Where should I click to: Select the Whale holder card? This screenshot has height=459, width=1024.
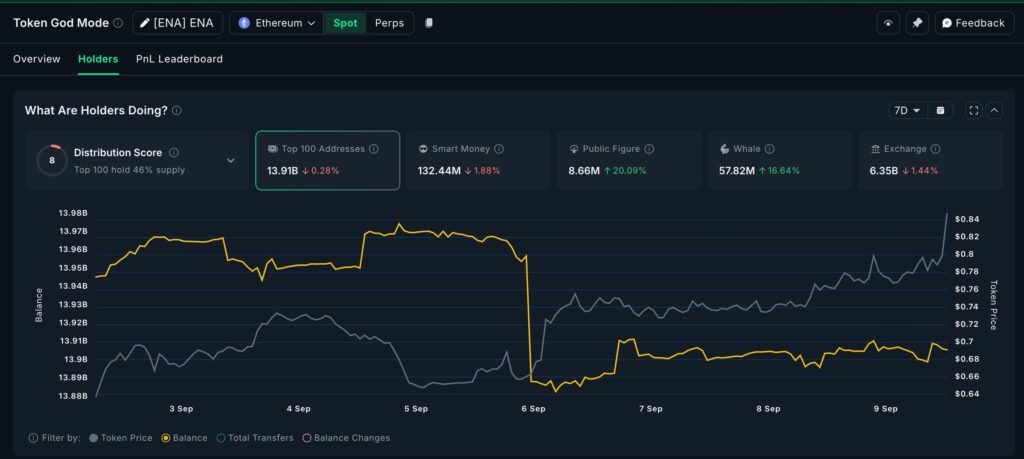(x=778, y=160)
